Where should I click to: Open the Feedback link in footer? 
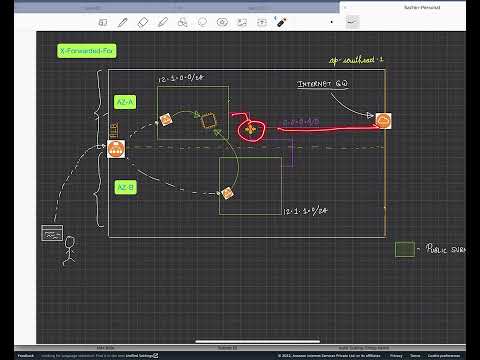[x=25, y=356]
